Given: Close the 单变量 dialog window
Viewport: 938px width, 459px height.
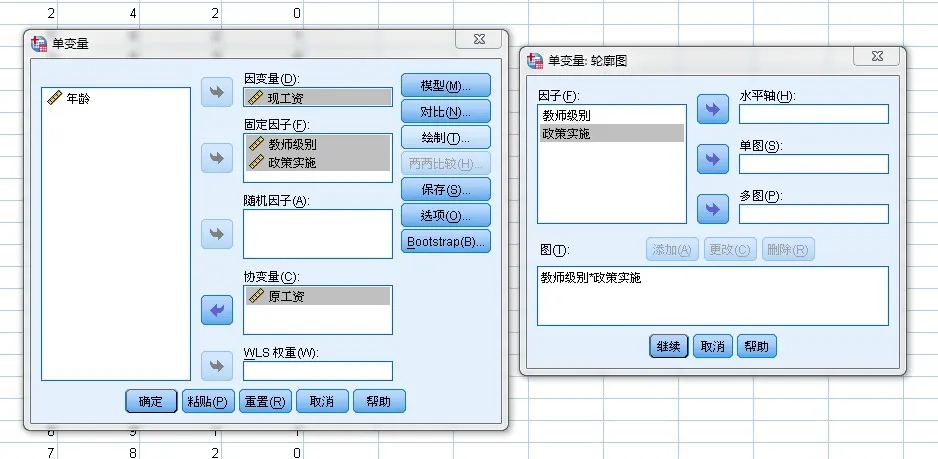Looking at the screenshot, I should point(479,39).
